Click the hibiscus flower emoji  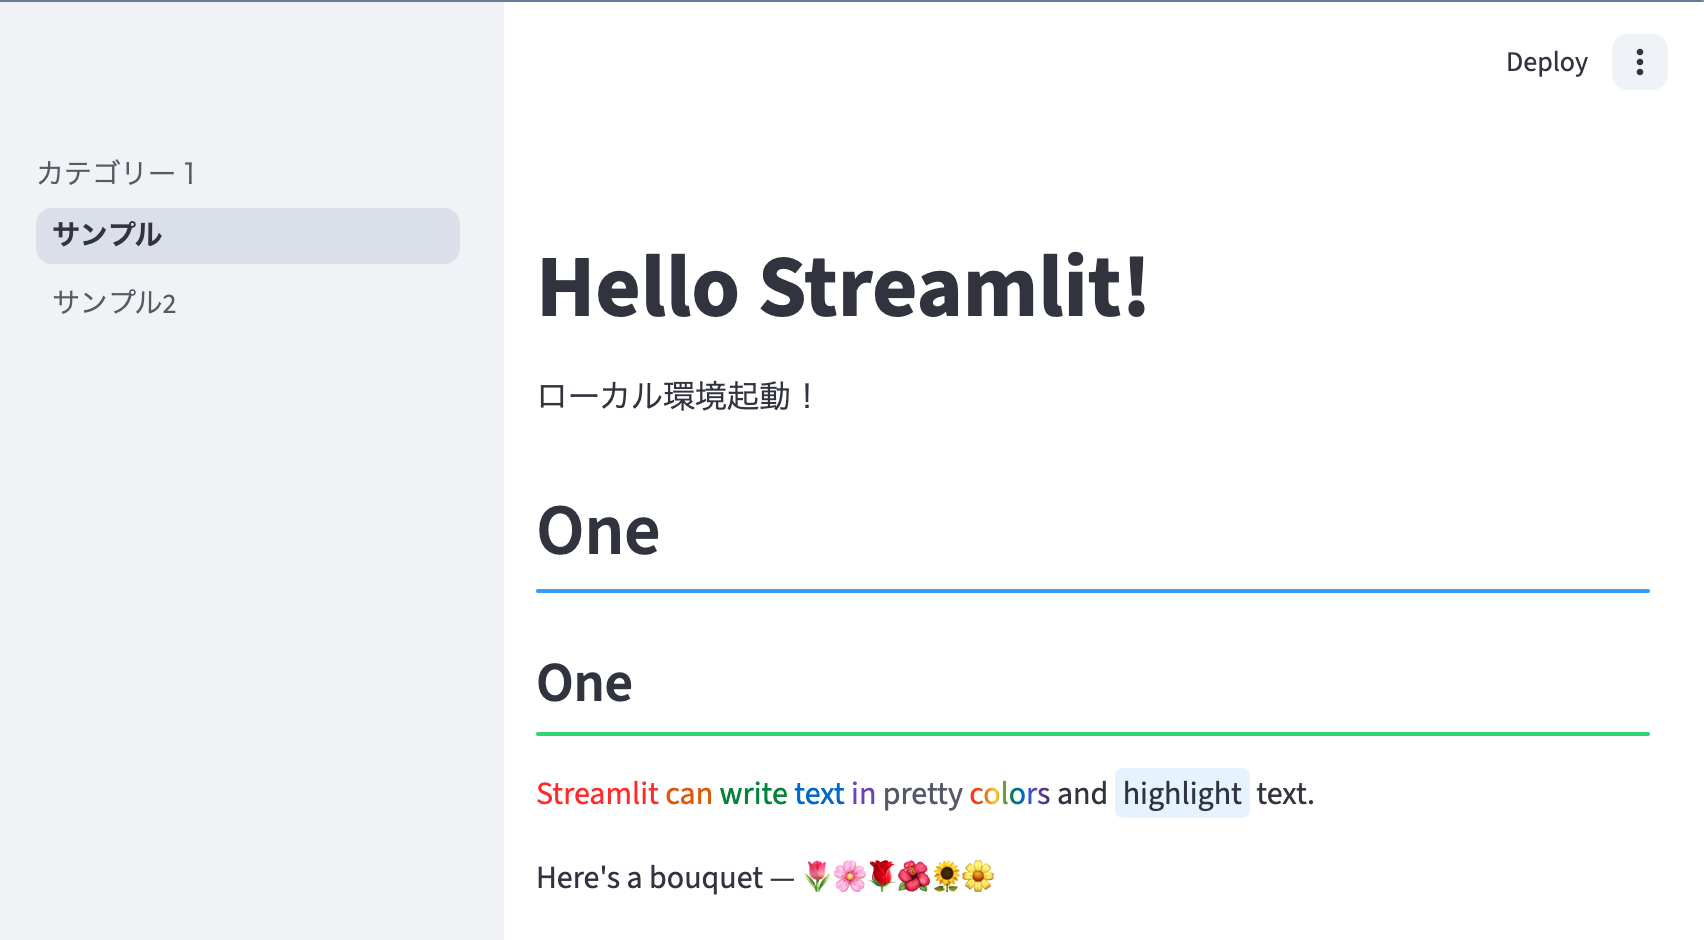[x=913, y=877]
